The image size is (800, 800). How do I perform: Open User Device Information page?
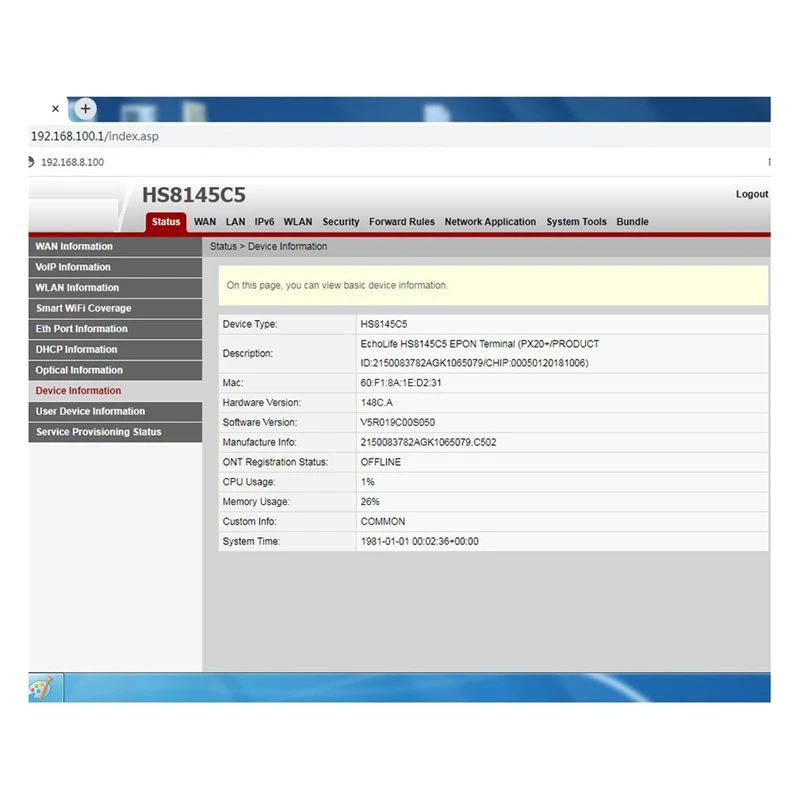pos(115,411)
